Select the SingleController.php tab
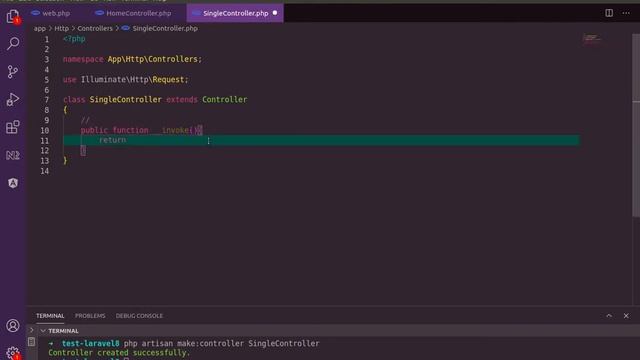The width and height of the screenshot is (640, 360). (236, 13)
